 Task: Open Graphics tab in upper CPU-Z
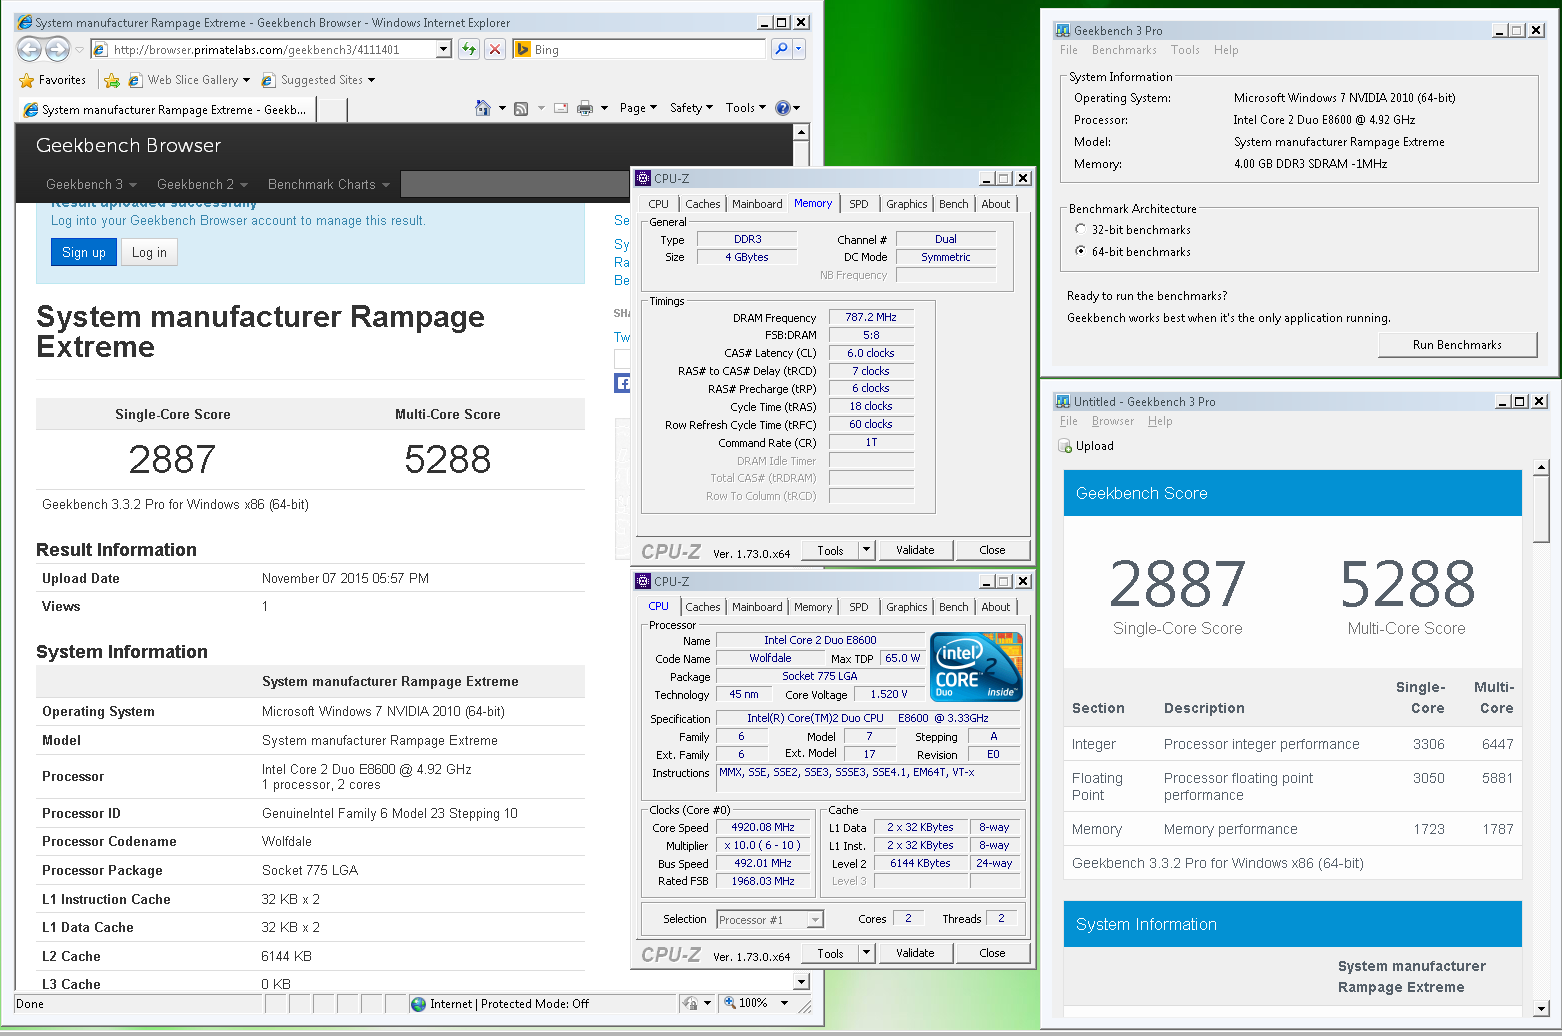pyautogui.click(x=906, y=204)
